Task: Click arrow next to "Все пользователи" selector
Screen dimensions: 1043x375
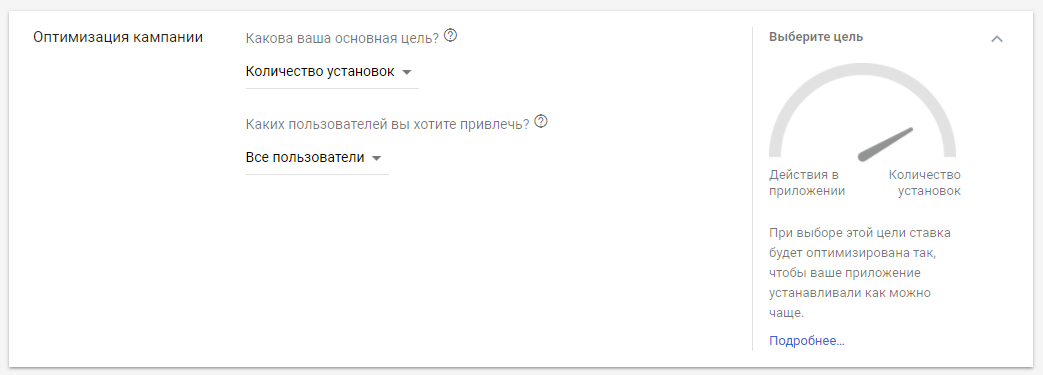Action: click(376, 159)
